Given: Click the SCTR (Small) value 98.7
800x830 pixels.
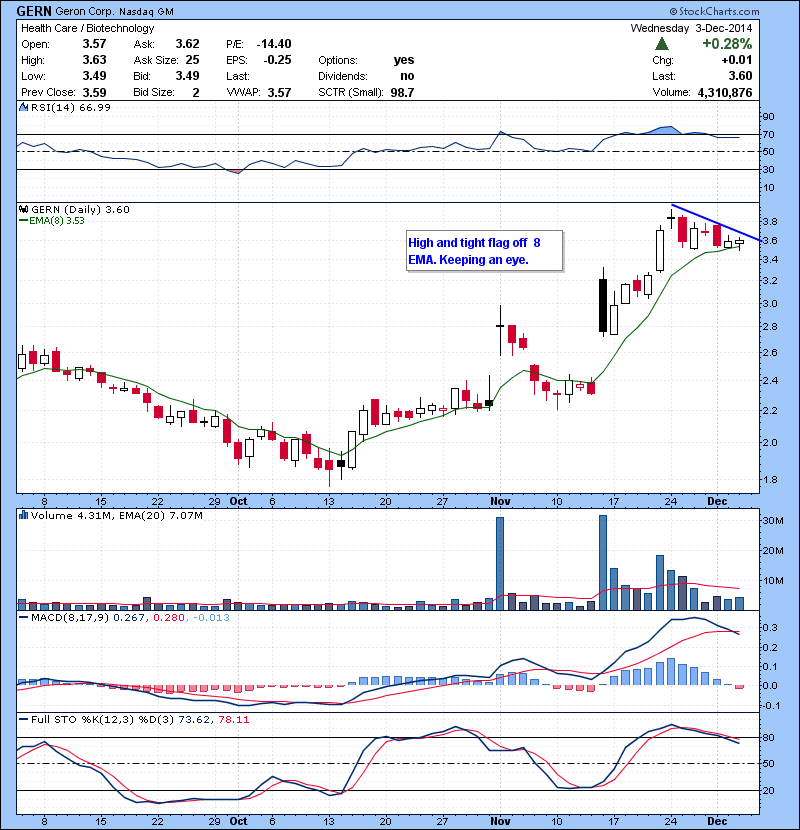Looking at the screenshot, I should coord(402,92).
